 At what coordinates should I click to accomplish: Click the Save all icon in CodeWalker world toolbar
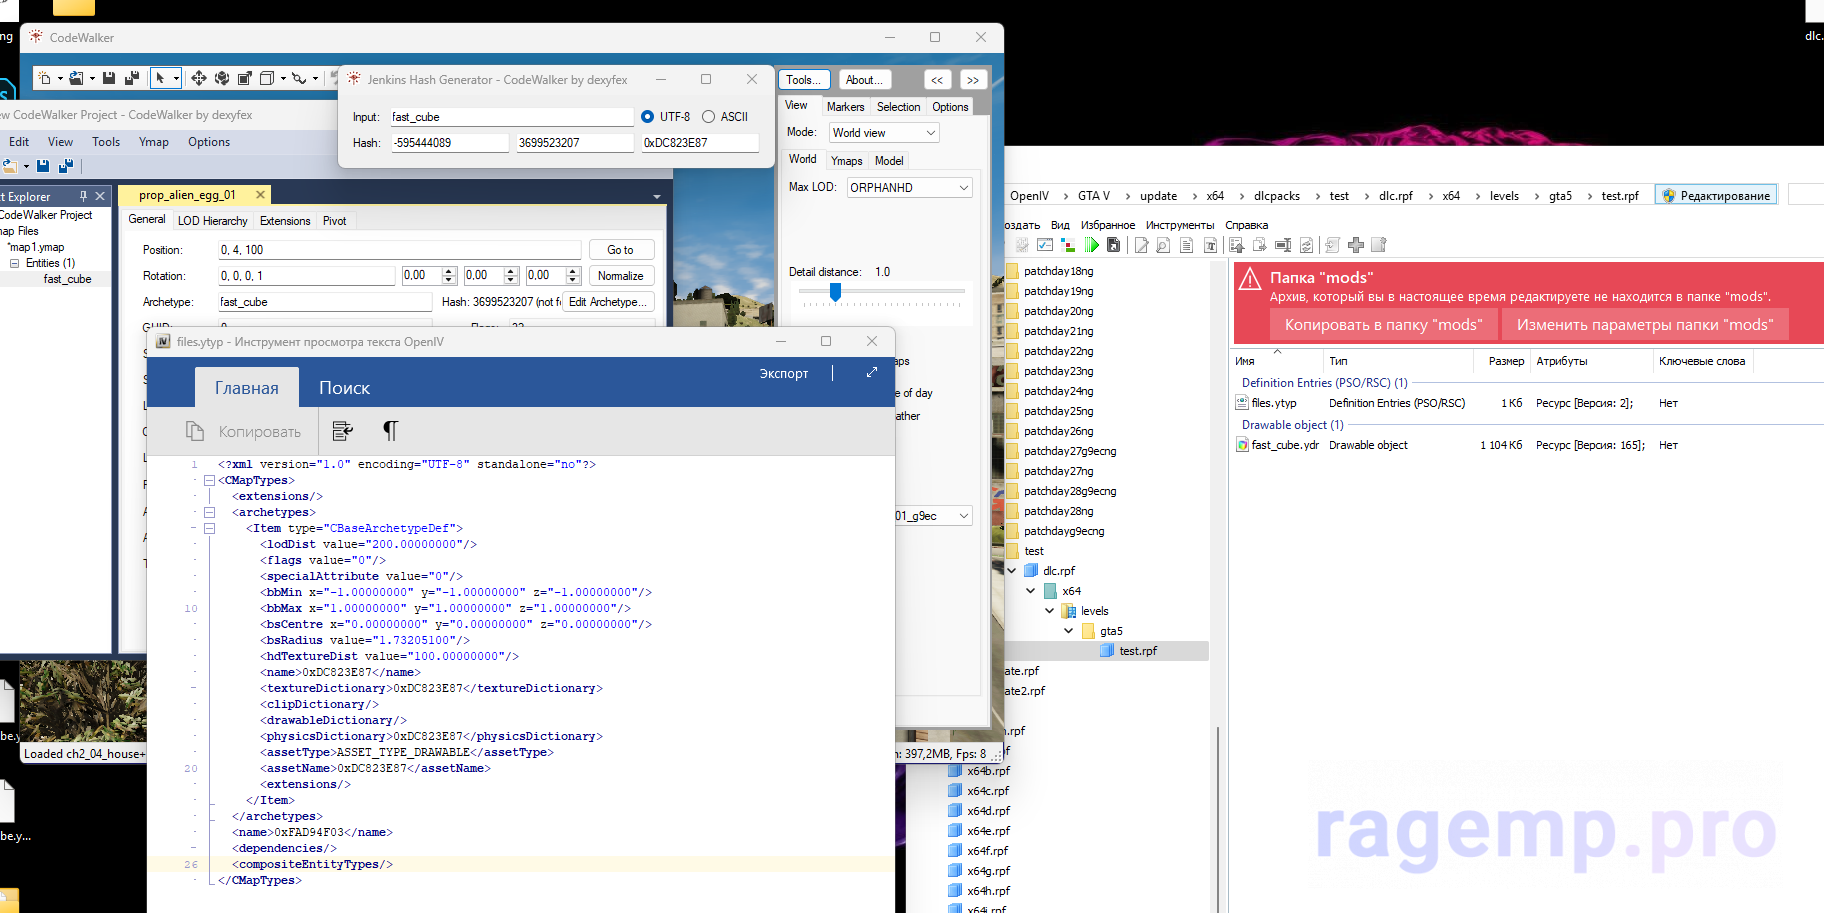tap(132, 78)
